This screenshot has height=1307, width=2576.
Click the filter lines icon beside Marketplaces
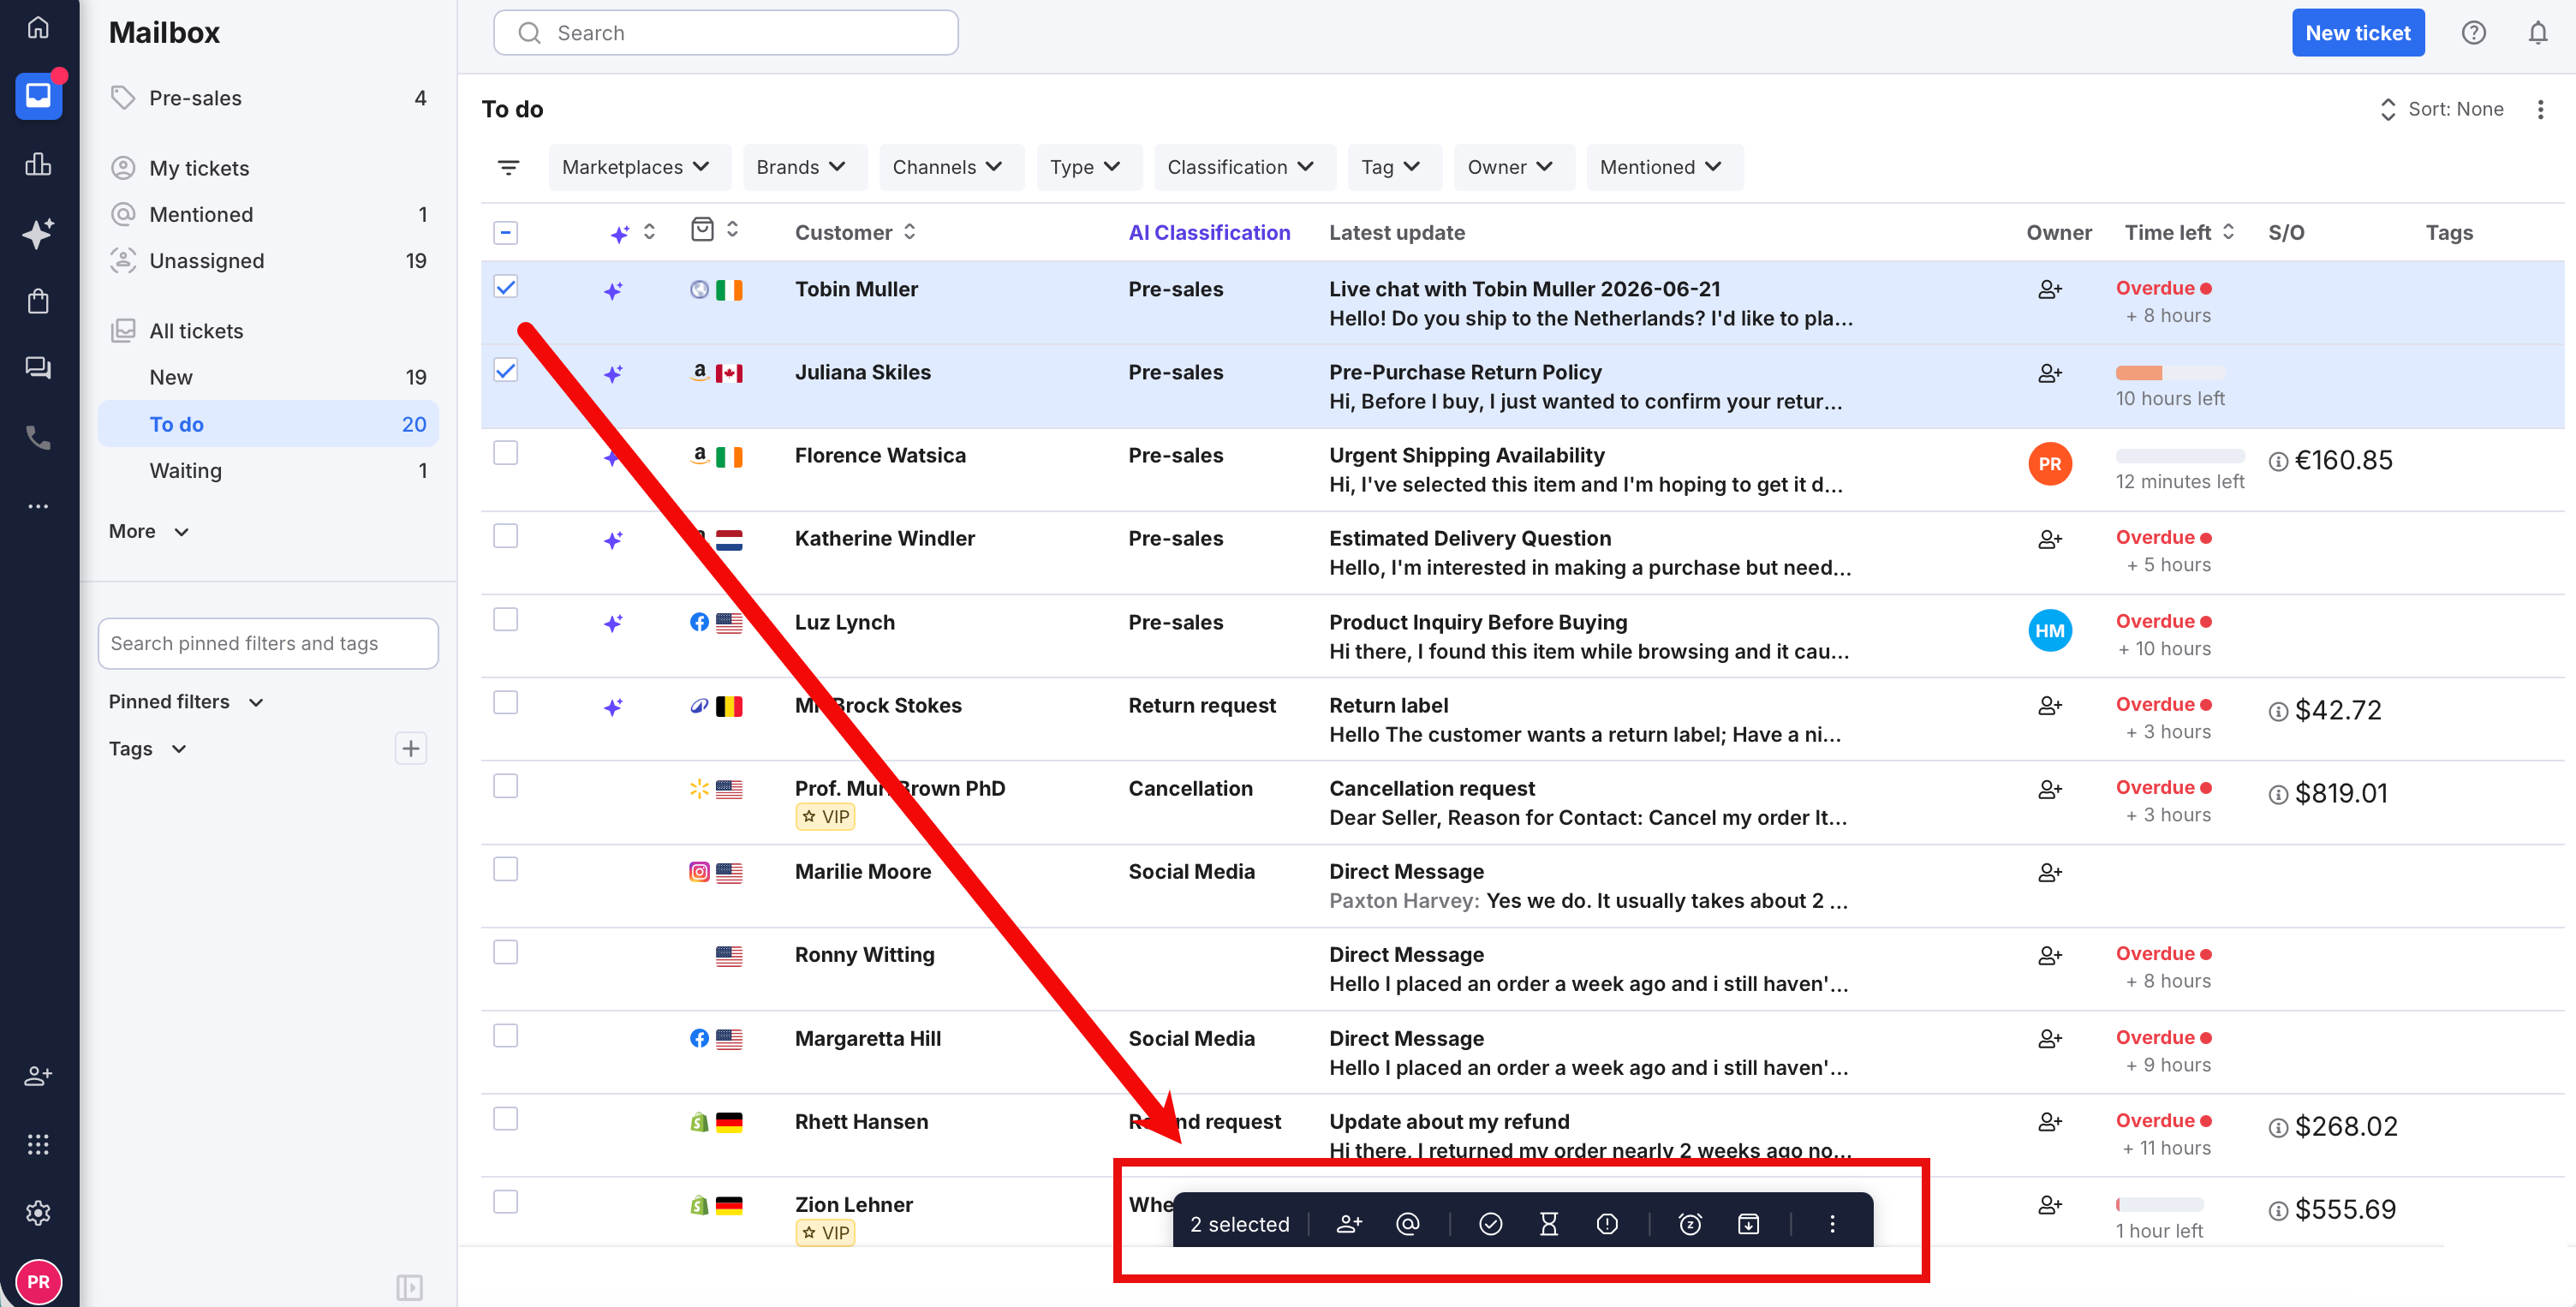(x=508, y=167)
